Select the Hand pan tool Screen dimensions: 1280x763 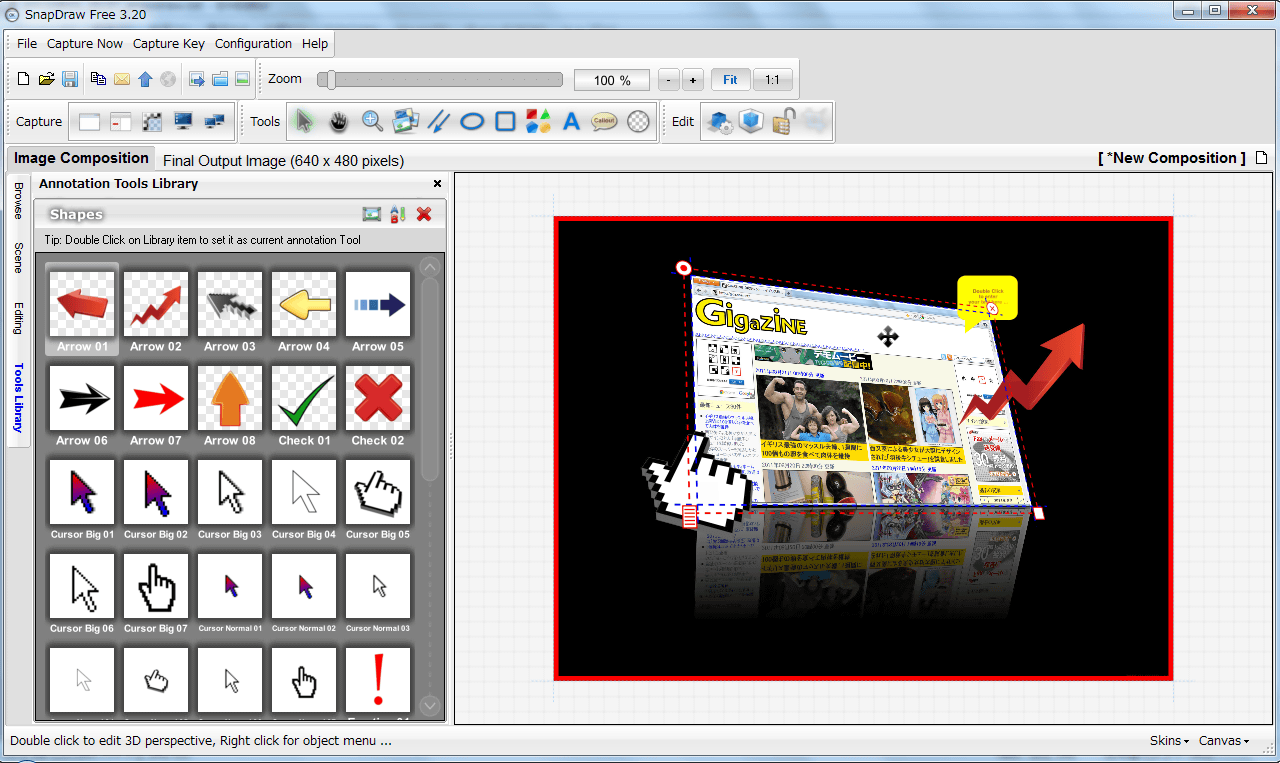[x=339, y=122]
